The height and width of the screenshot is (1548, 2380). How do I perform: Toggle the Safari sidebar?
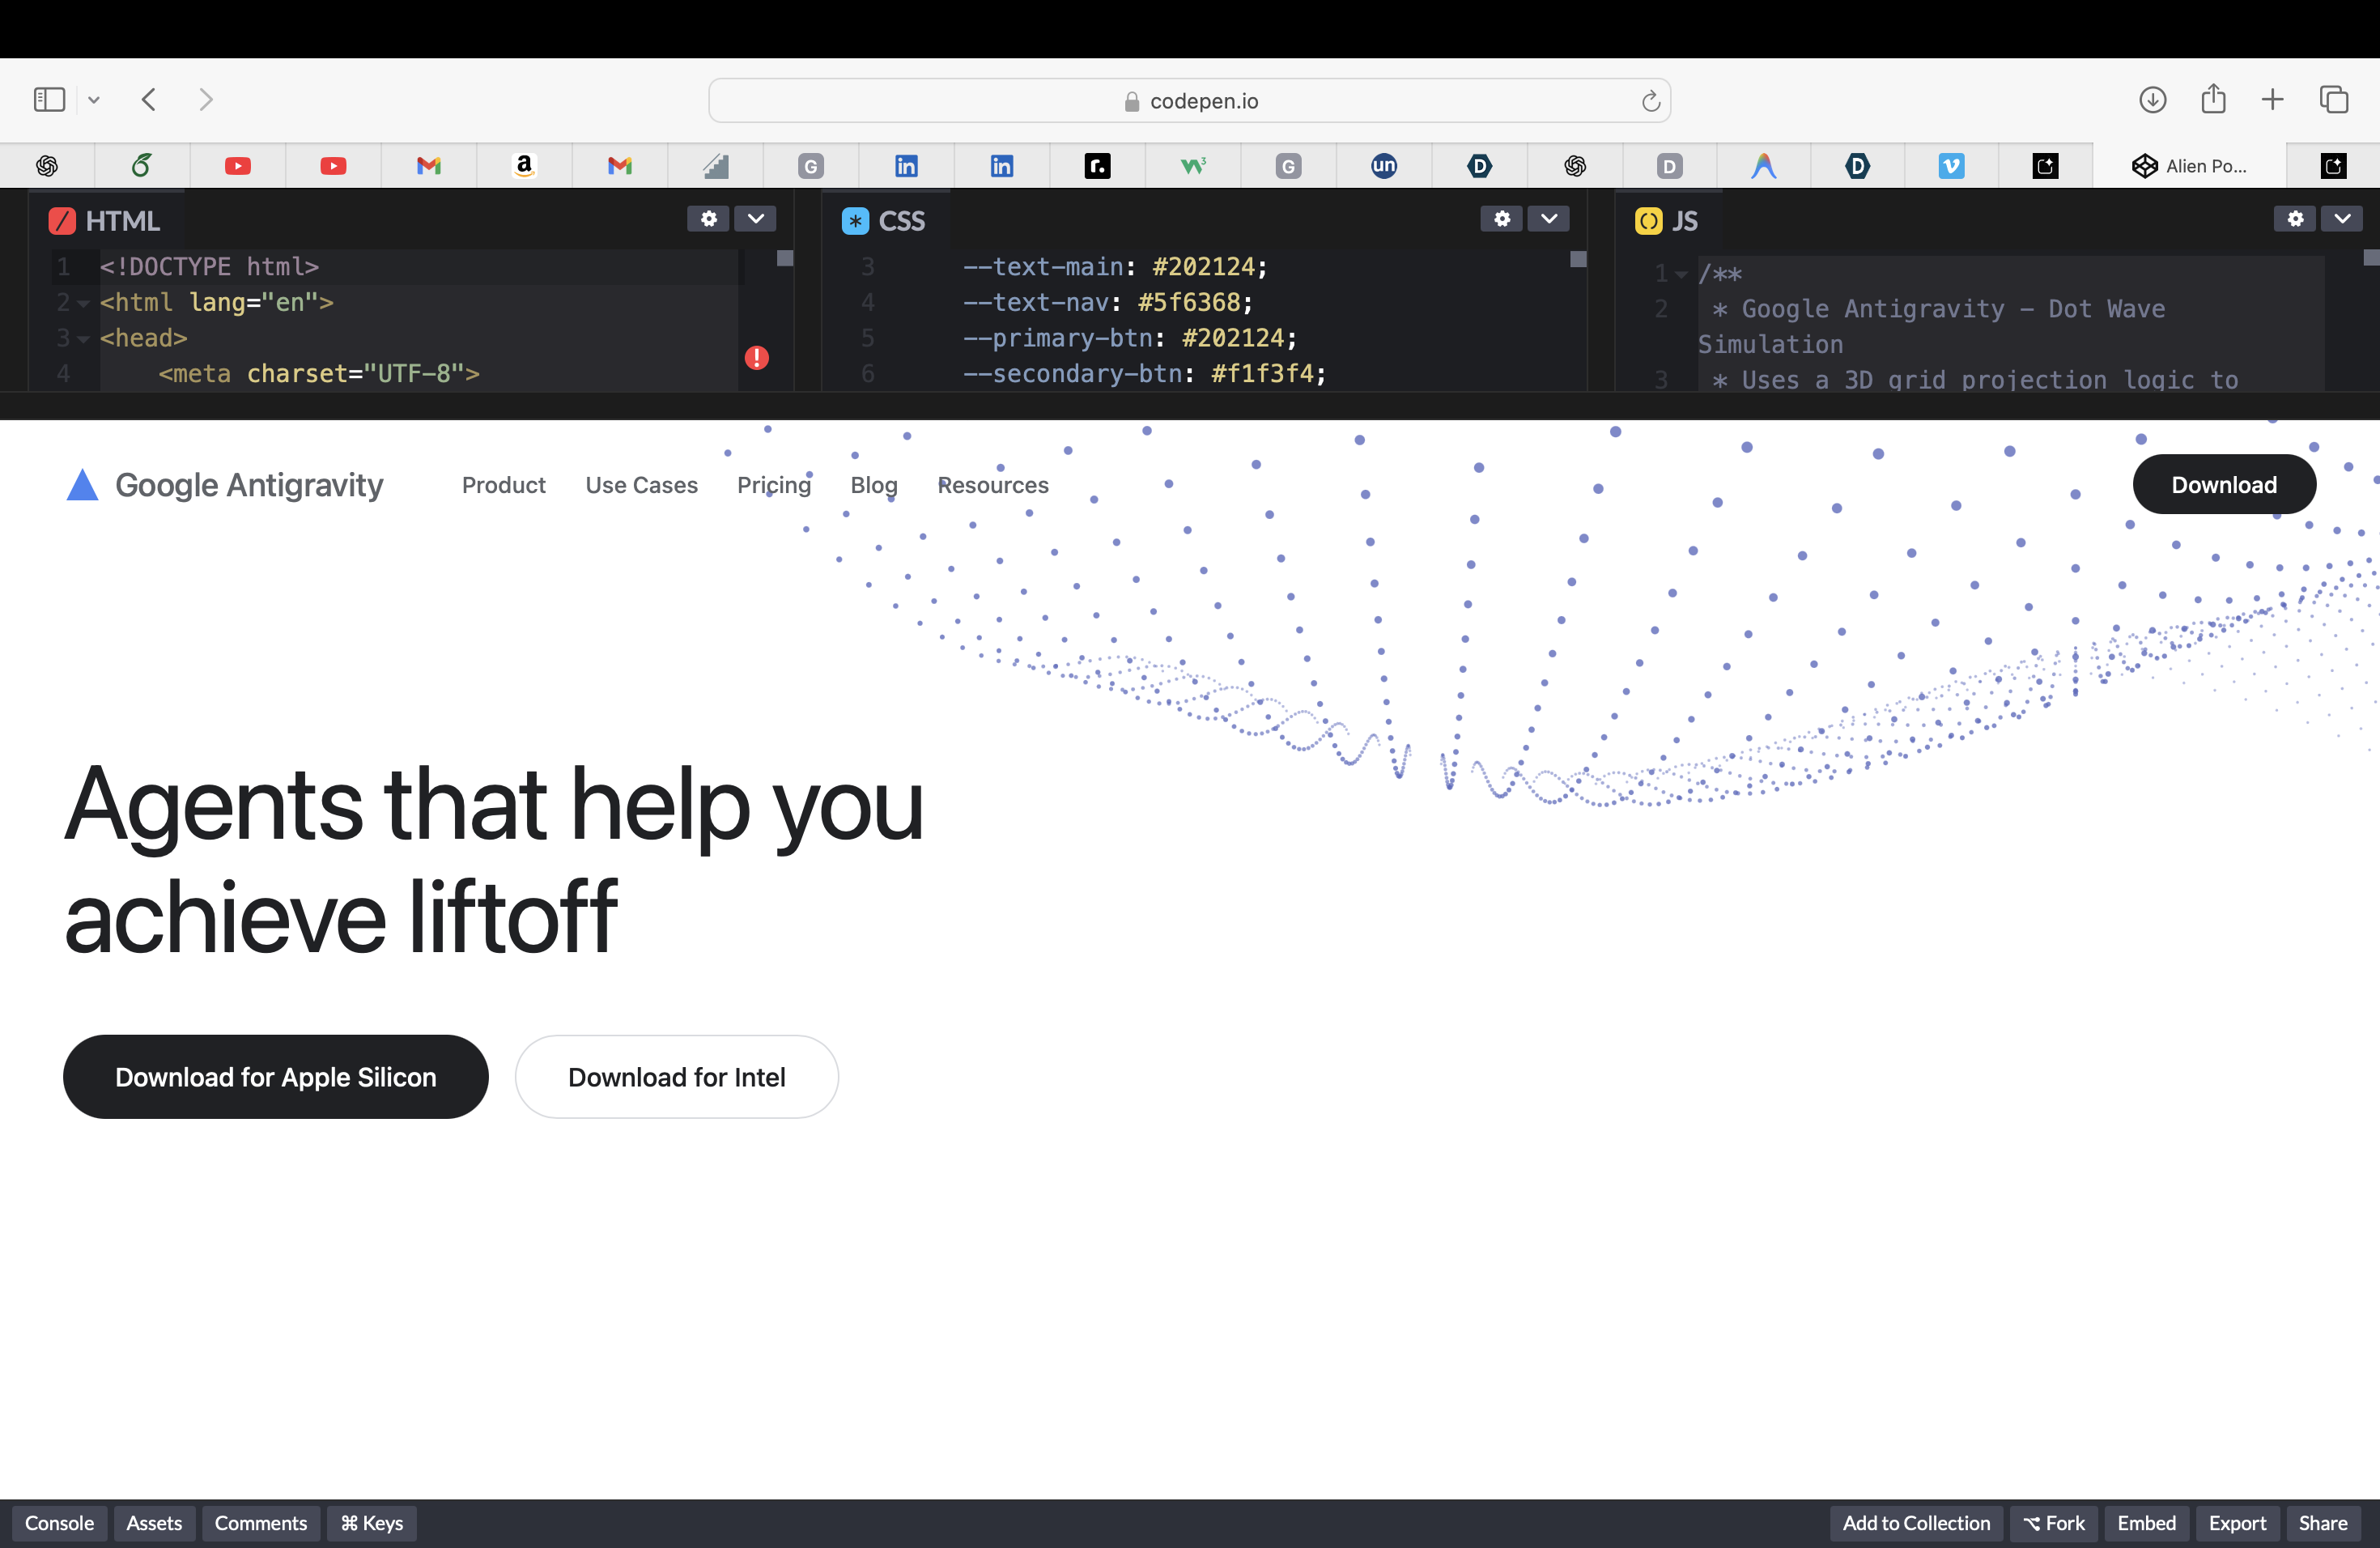pos(49,100)
